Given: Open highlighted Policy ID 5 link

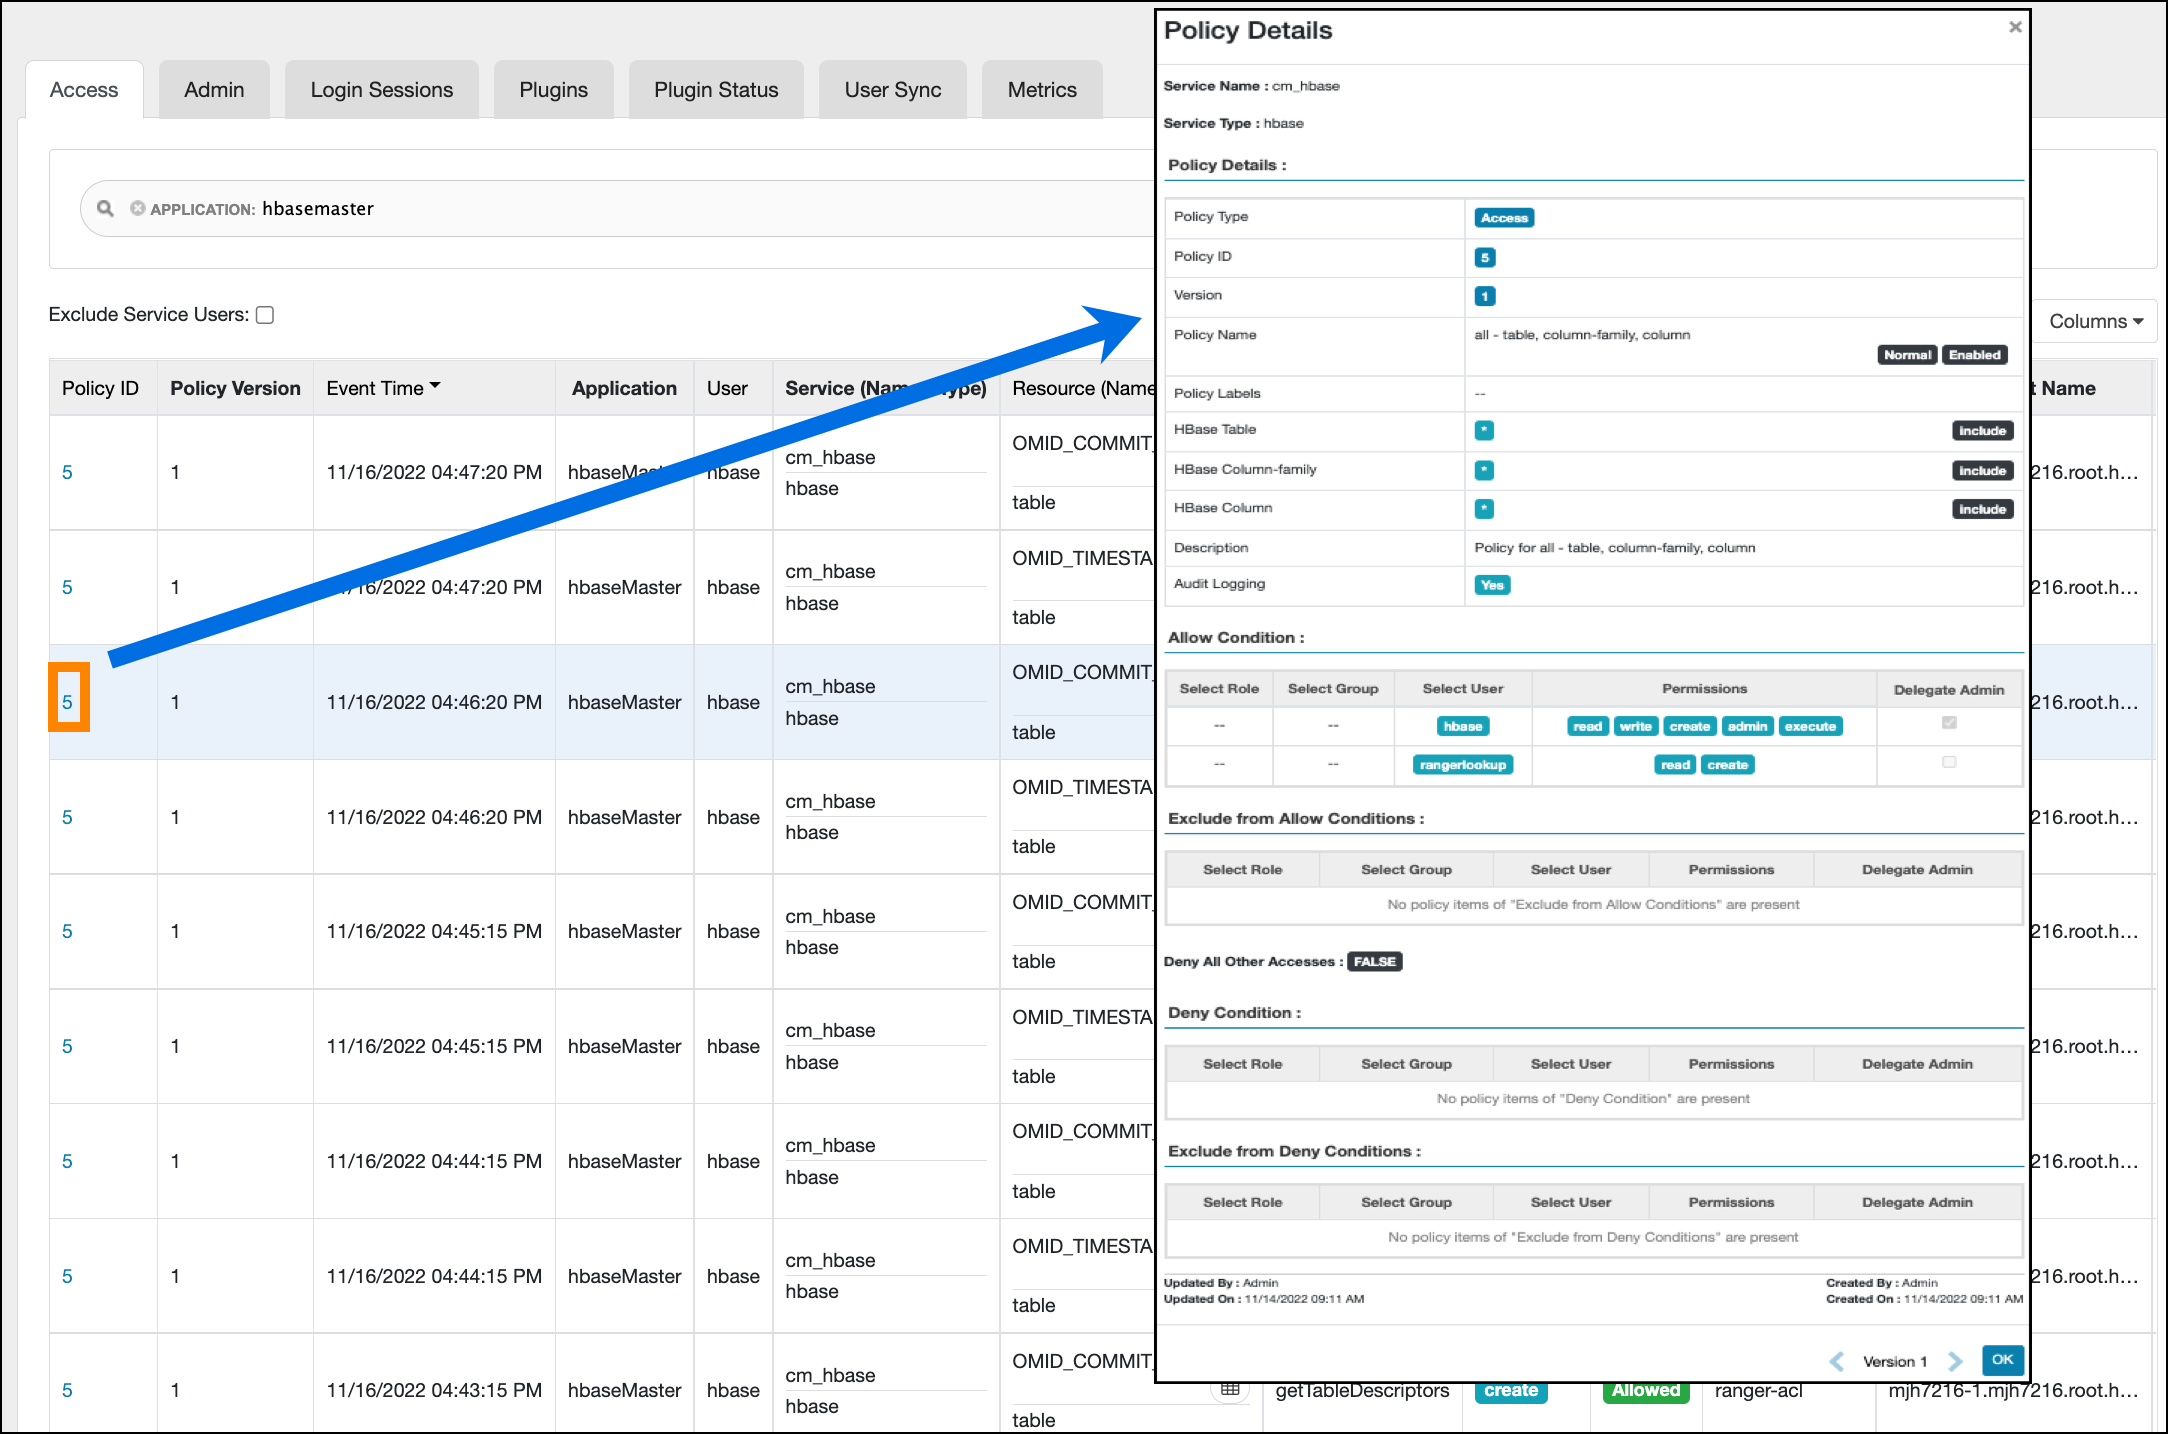Looking at the screenshot, I should [67, 702].
